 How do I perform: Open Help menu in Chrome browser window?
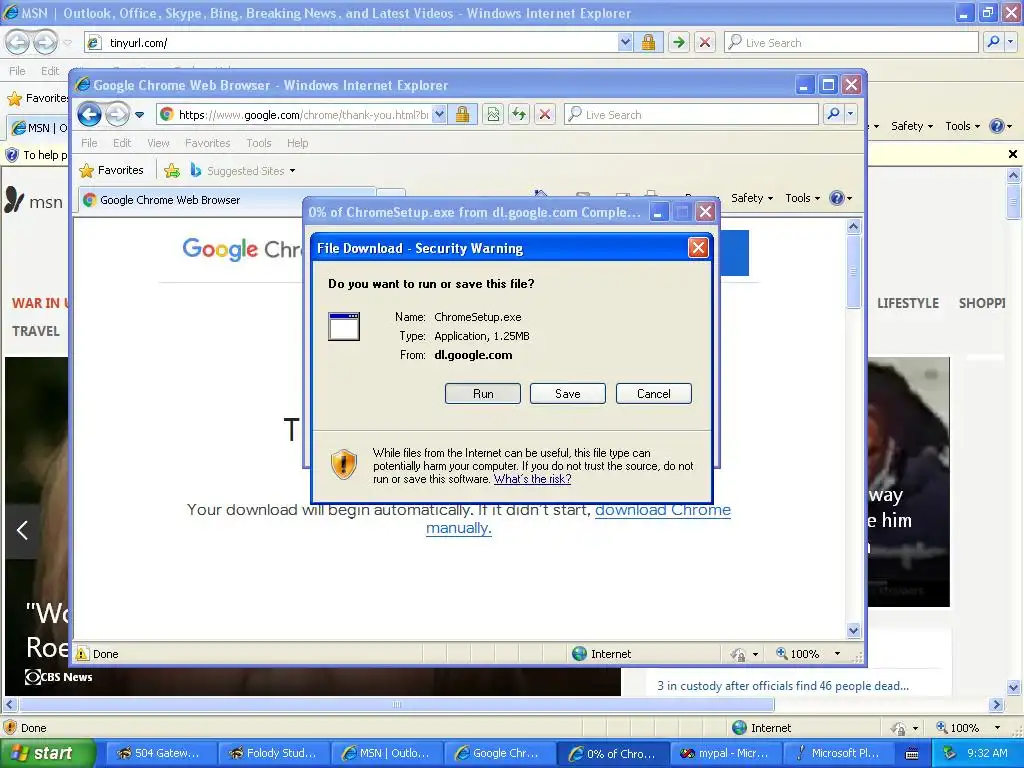point(297,143)
